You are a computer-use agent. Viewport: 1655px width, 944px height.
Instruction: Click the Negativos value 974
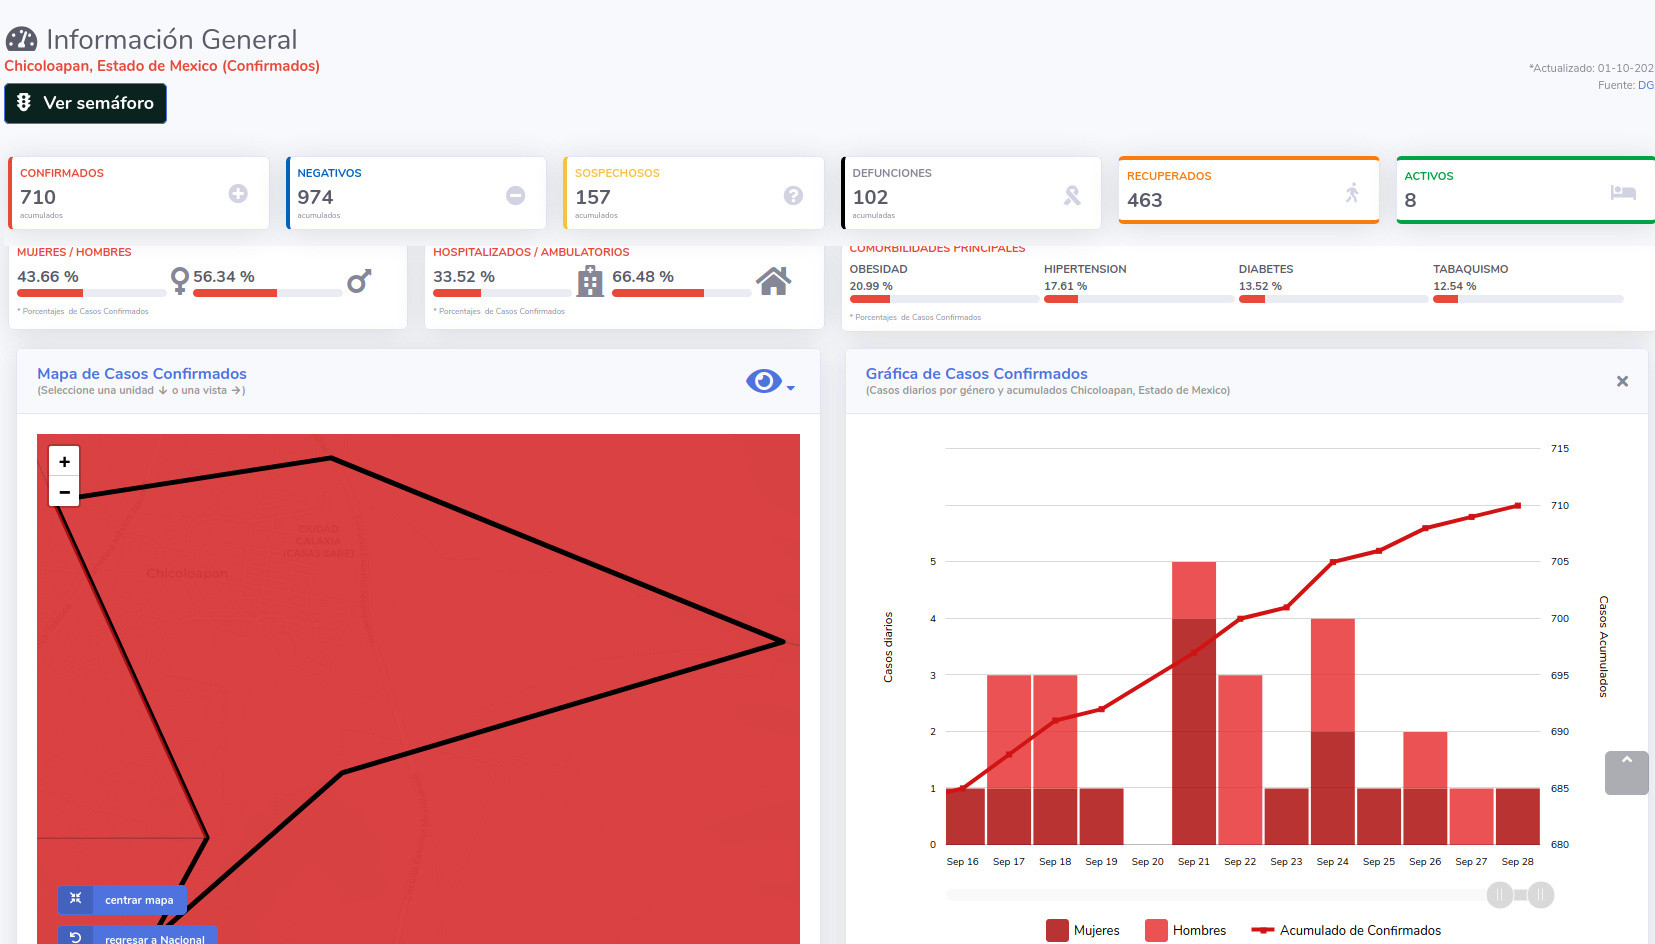tap(315, 197)
